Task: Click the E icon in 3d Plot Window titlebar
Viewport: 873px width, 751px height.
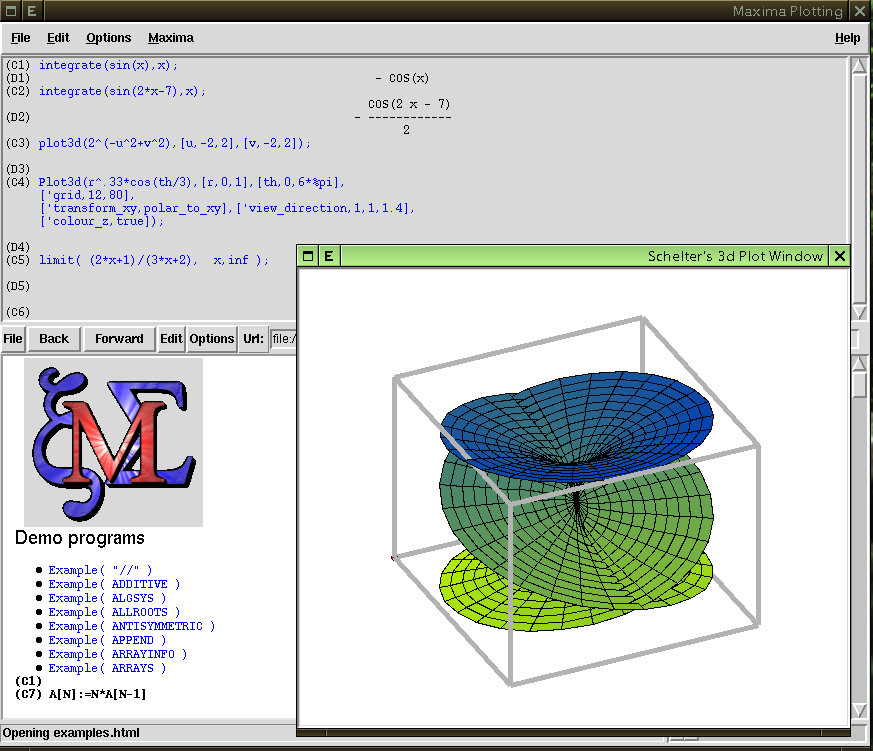Action: point(329,256)
